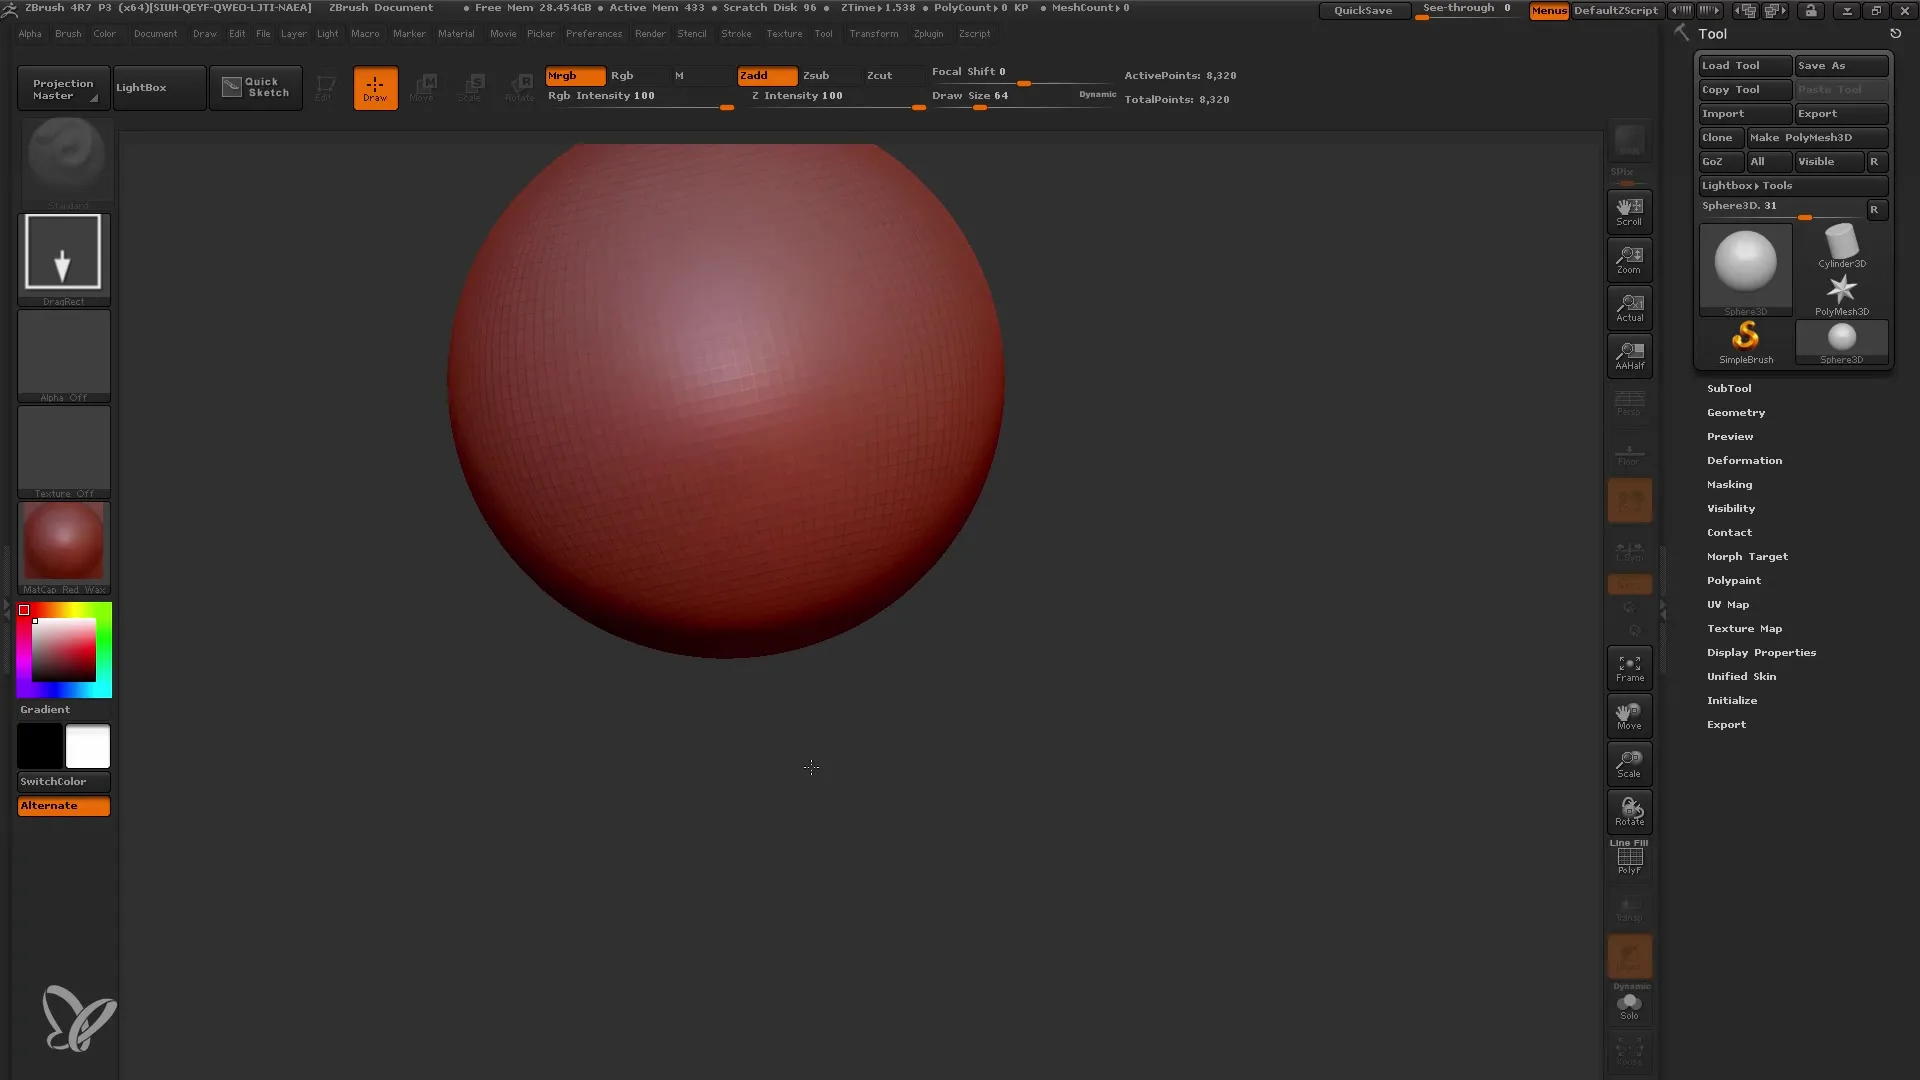Screen dimensions: 1920x1080
Task: Select the Rotate tool in sidebar
Action: 1630,810
